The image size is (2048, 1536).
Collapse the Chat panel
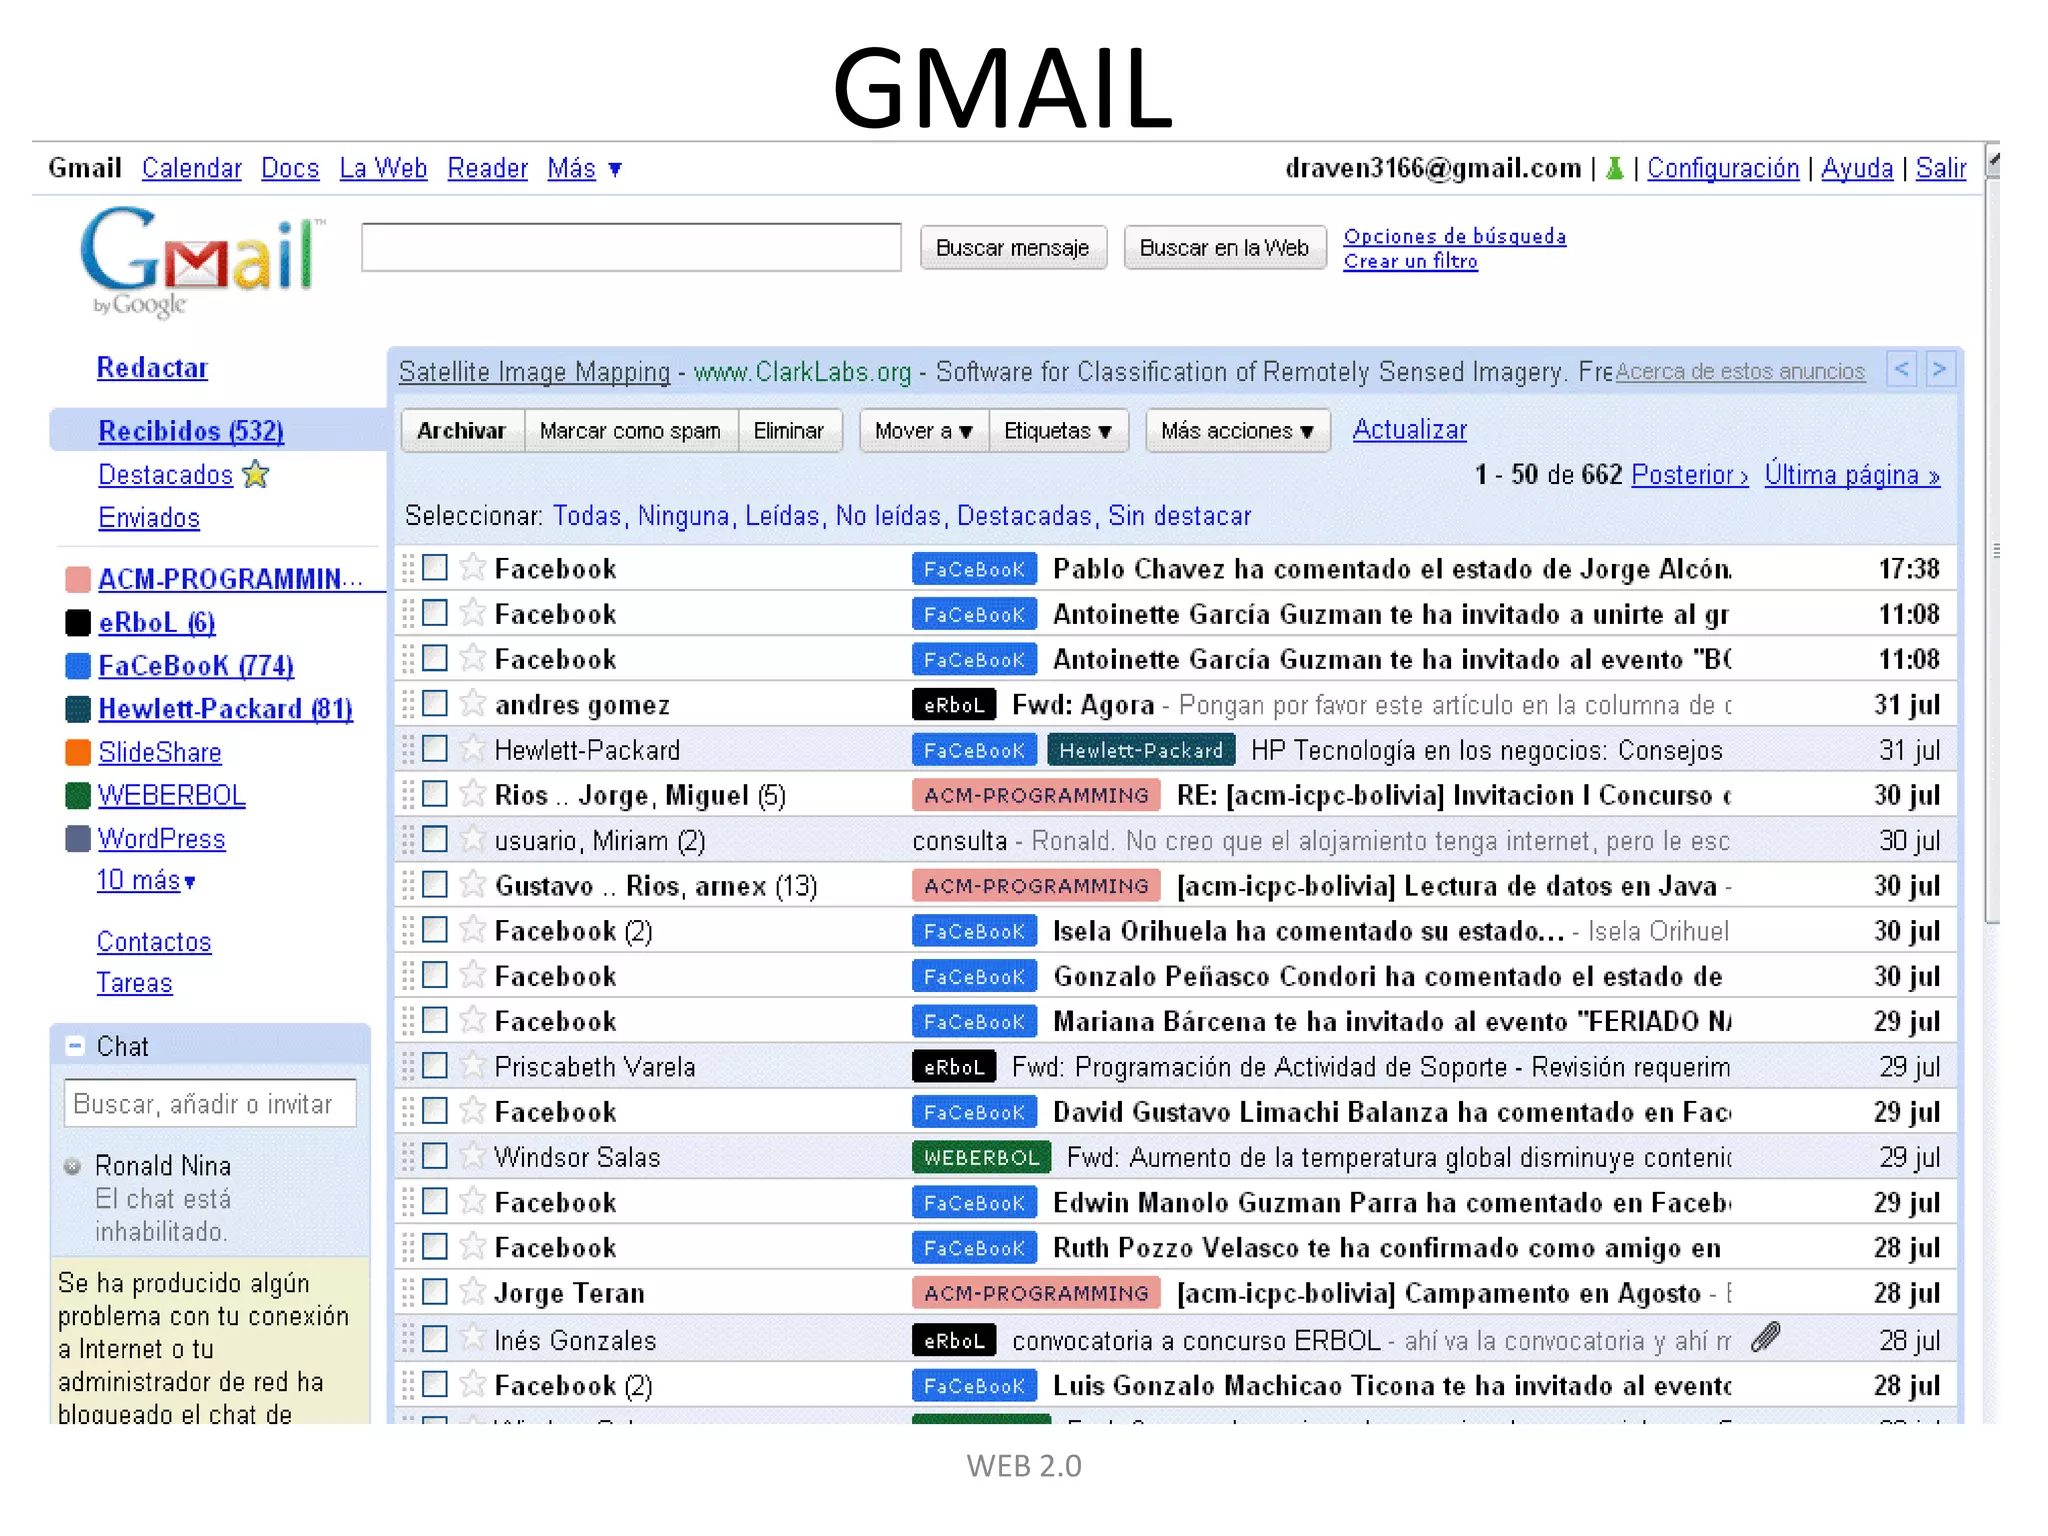click(75, 1046)
